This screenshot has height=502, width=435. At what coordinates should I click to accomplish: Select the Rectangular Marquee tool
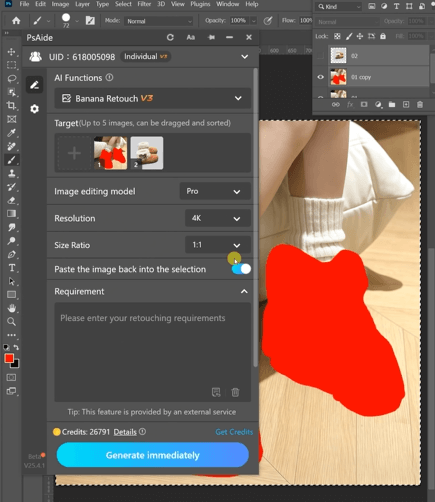coord(11,65)
